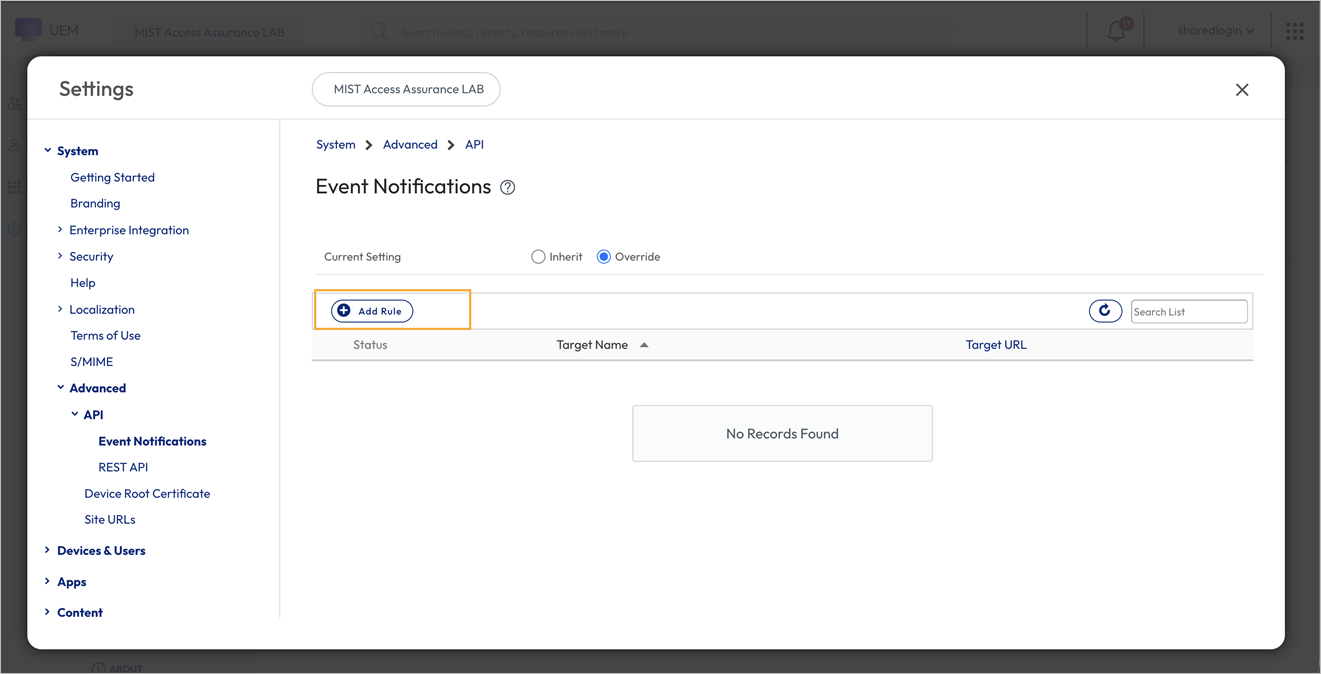Sort by Target Name arrow

pyautogui.click(x=644, y=345)
